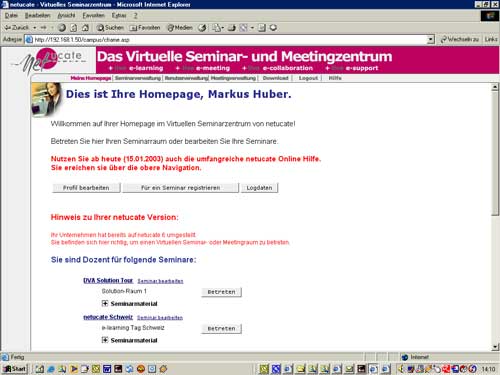Image resolution: width=500 pixels, height=375 pixels.
Task: Click the vertical scrollbar thumb
Action: point(495,153)
